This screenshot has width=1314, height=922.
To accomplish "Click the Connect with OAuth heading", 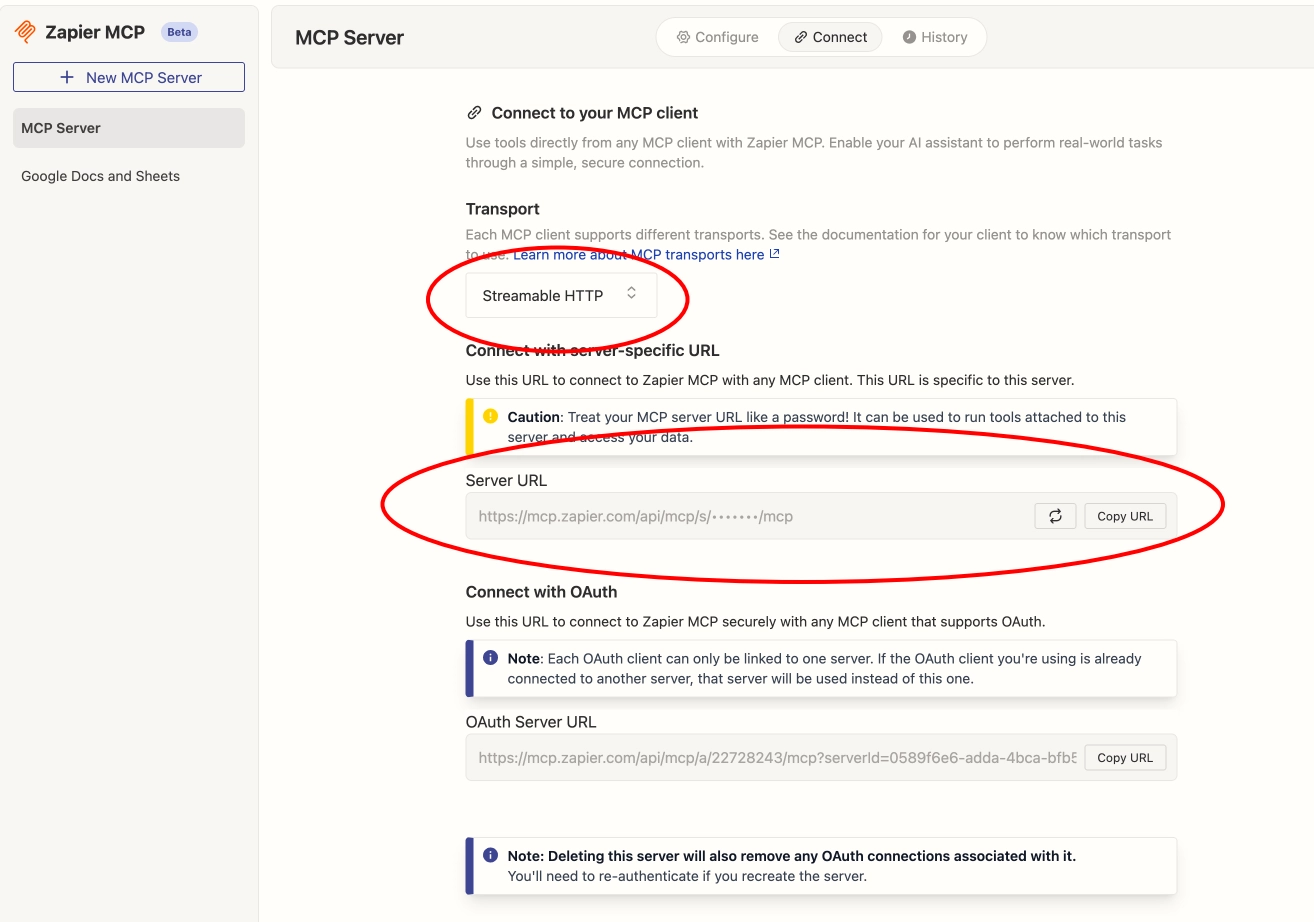I will [541, 592].
